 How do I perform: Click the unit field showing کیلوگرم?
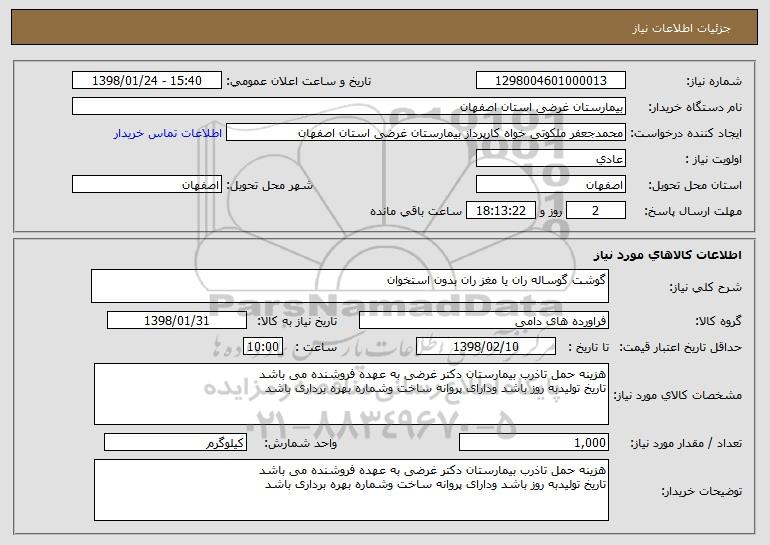tap(175, 442)
